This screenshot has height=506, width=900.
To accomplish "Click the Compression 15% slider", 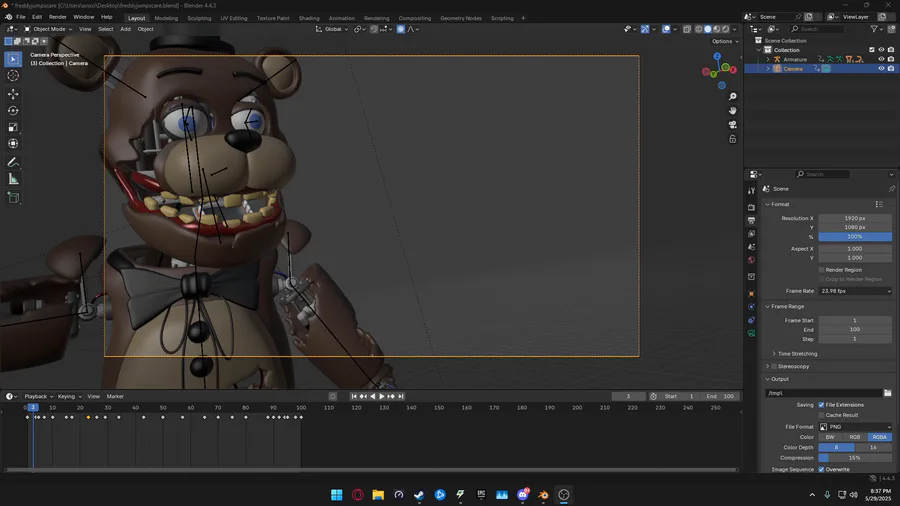I will 855,458.
